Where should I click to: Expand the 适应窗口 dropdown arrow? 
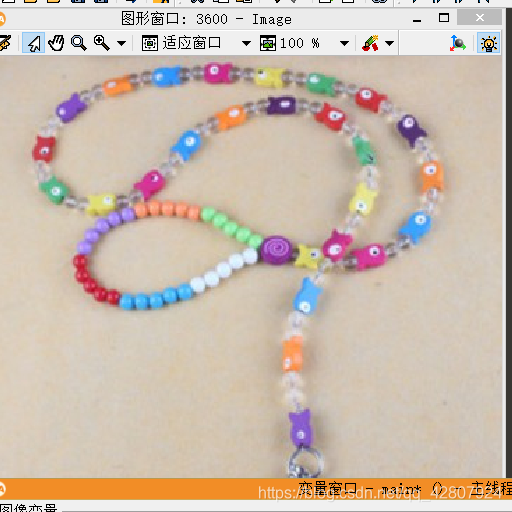246,43
